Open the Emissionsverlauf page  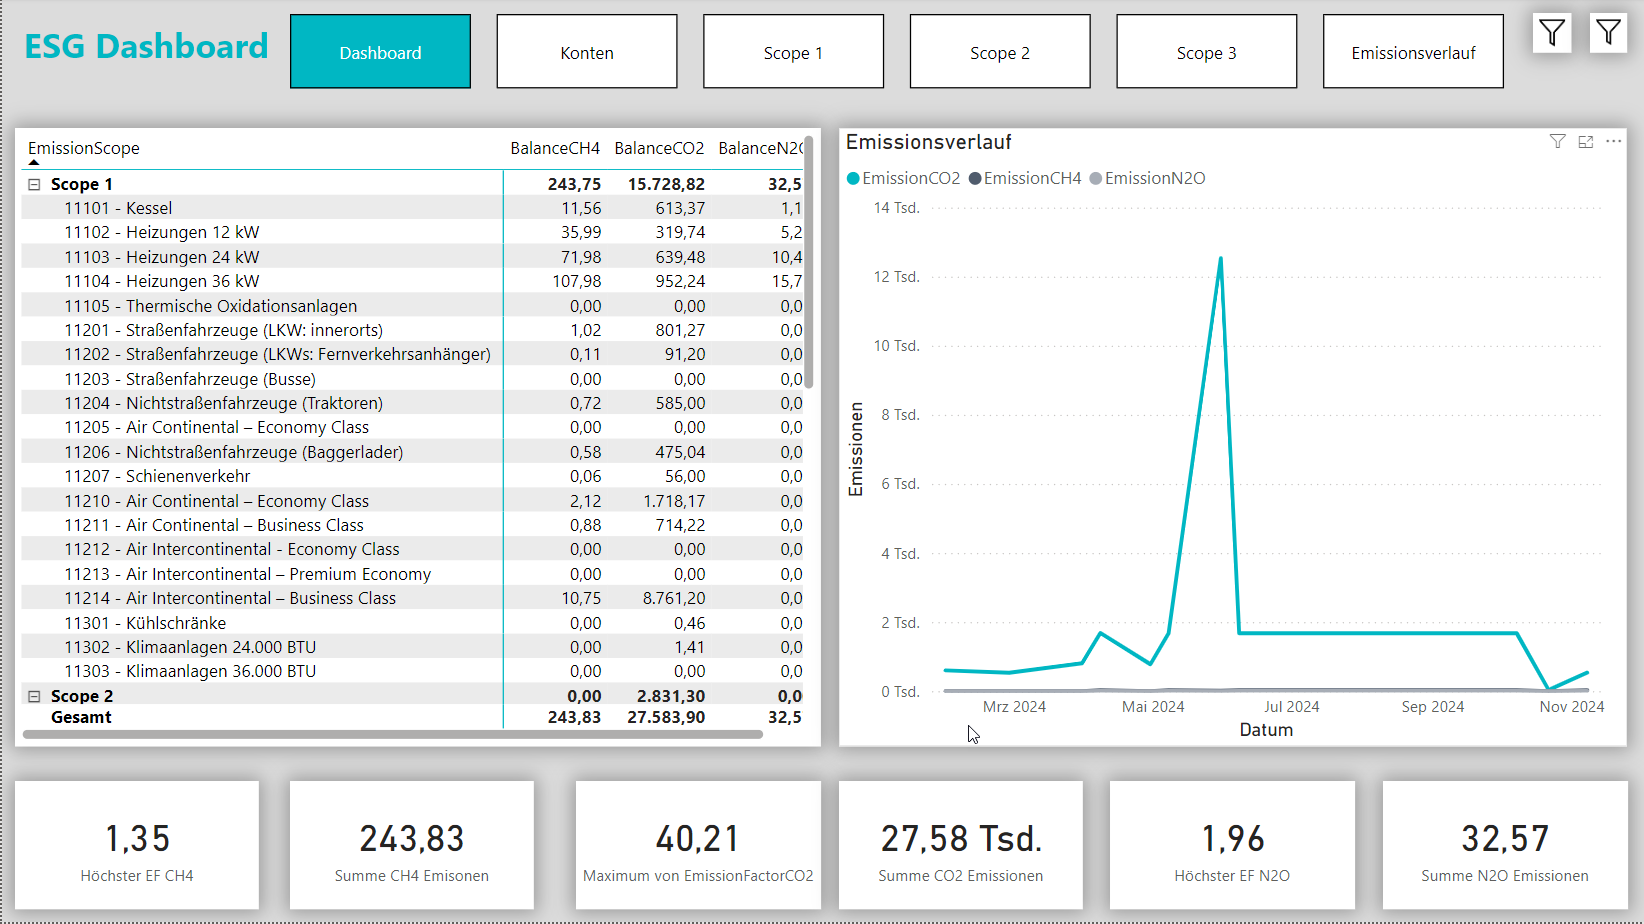1413,52
